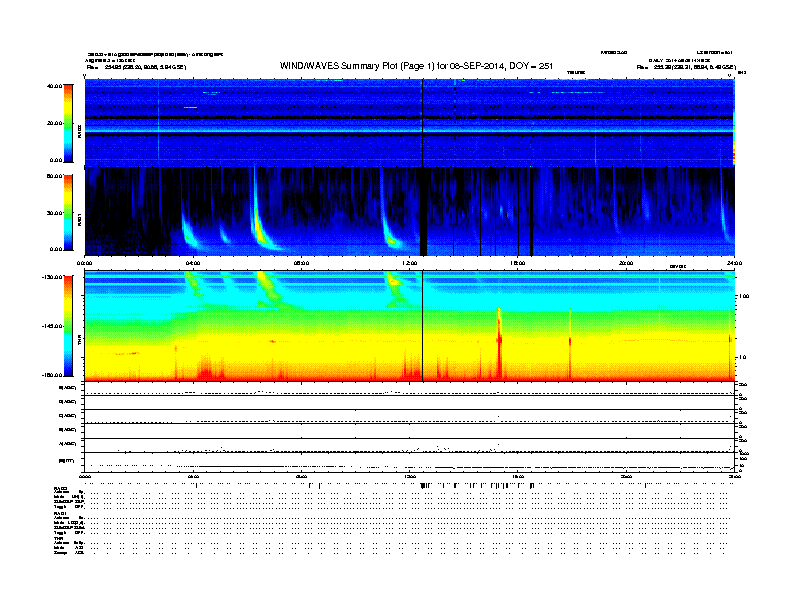The width and height of the screenshot is (792, 612).
Task: Select the 60.00 label on RAD1 scale
Action: (x=54, y=176)
